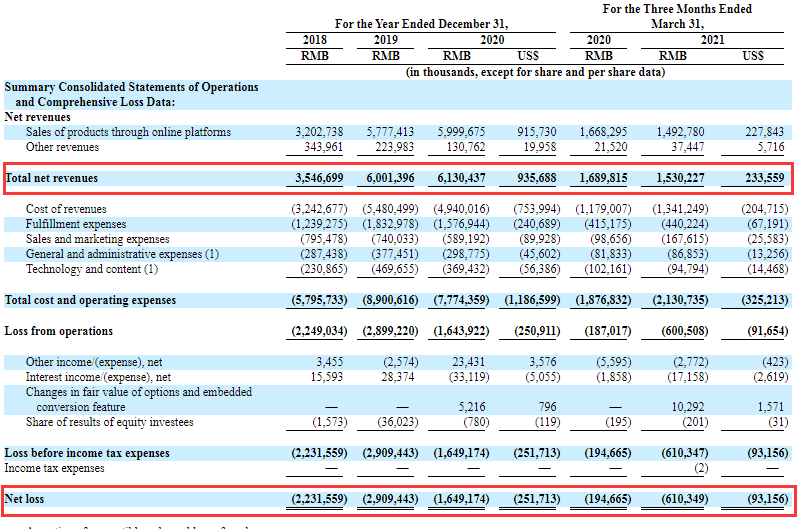Screen dimensions: 801x529
Task: Click the Total cost and operating expenses label
Action: [x=90, y=300]
